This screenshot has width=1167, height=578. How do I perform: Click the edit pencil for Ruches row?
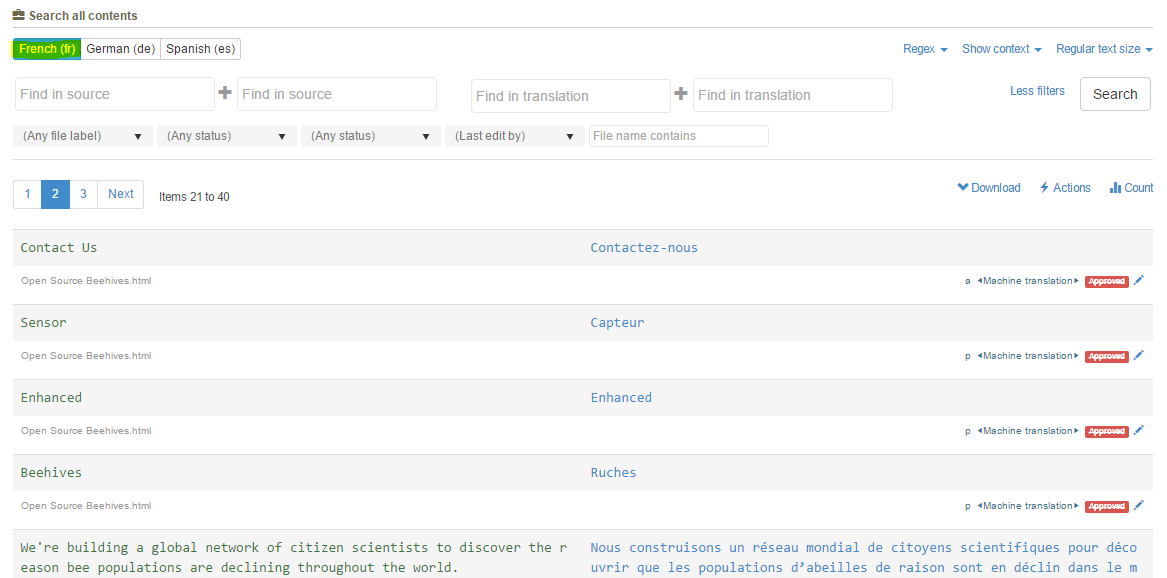tap(1139, 506)
